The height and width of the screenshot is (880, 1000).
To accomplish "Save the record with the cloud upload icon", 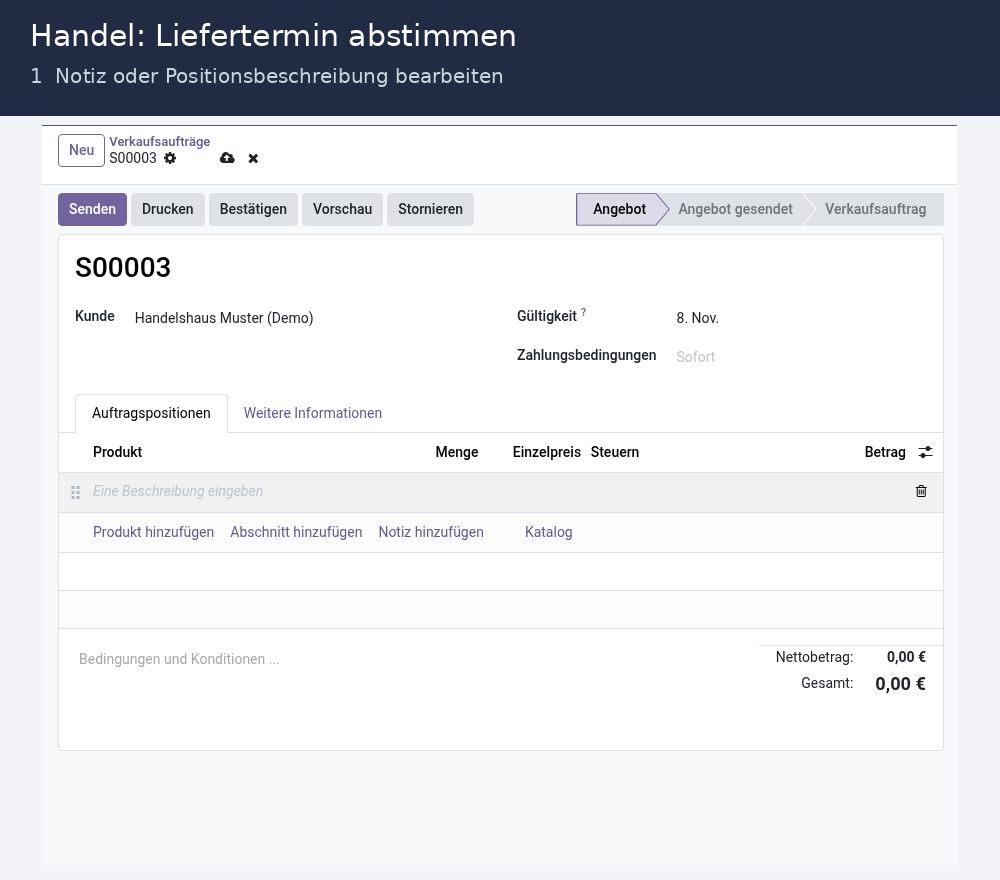I will (227, 158).
